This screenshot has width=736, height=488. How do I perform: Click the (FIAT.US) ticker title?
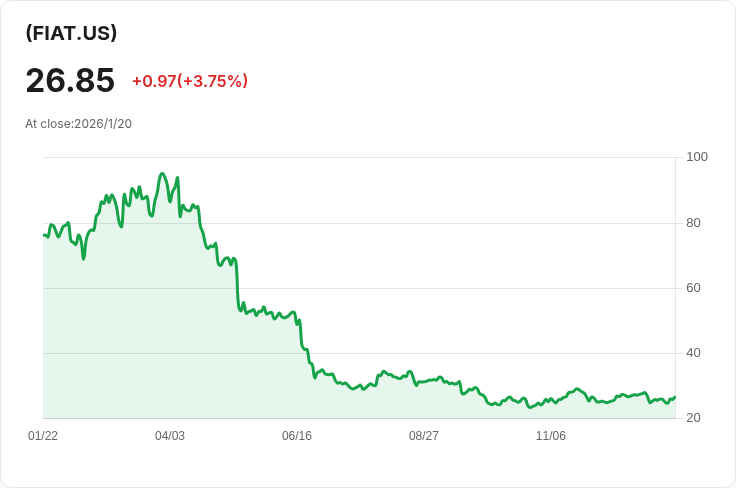[x=71, y=33]
